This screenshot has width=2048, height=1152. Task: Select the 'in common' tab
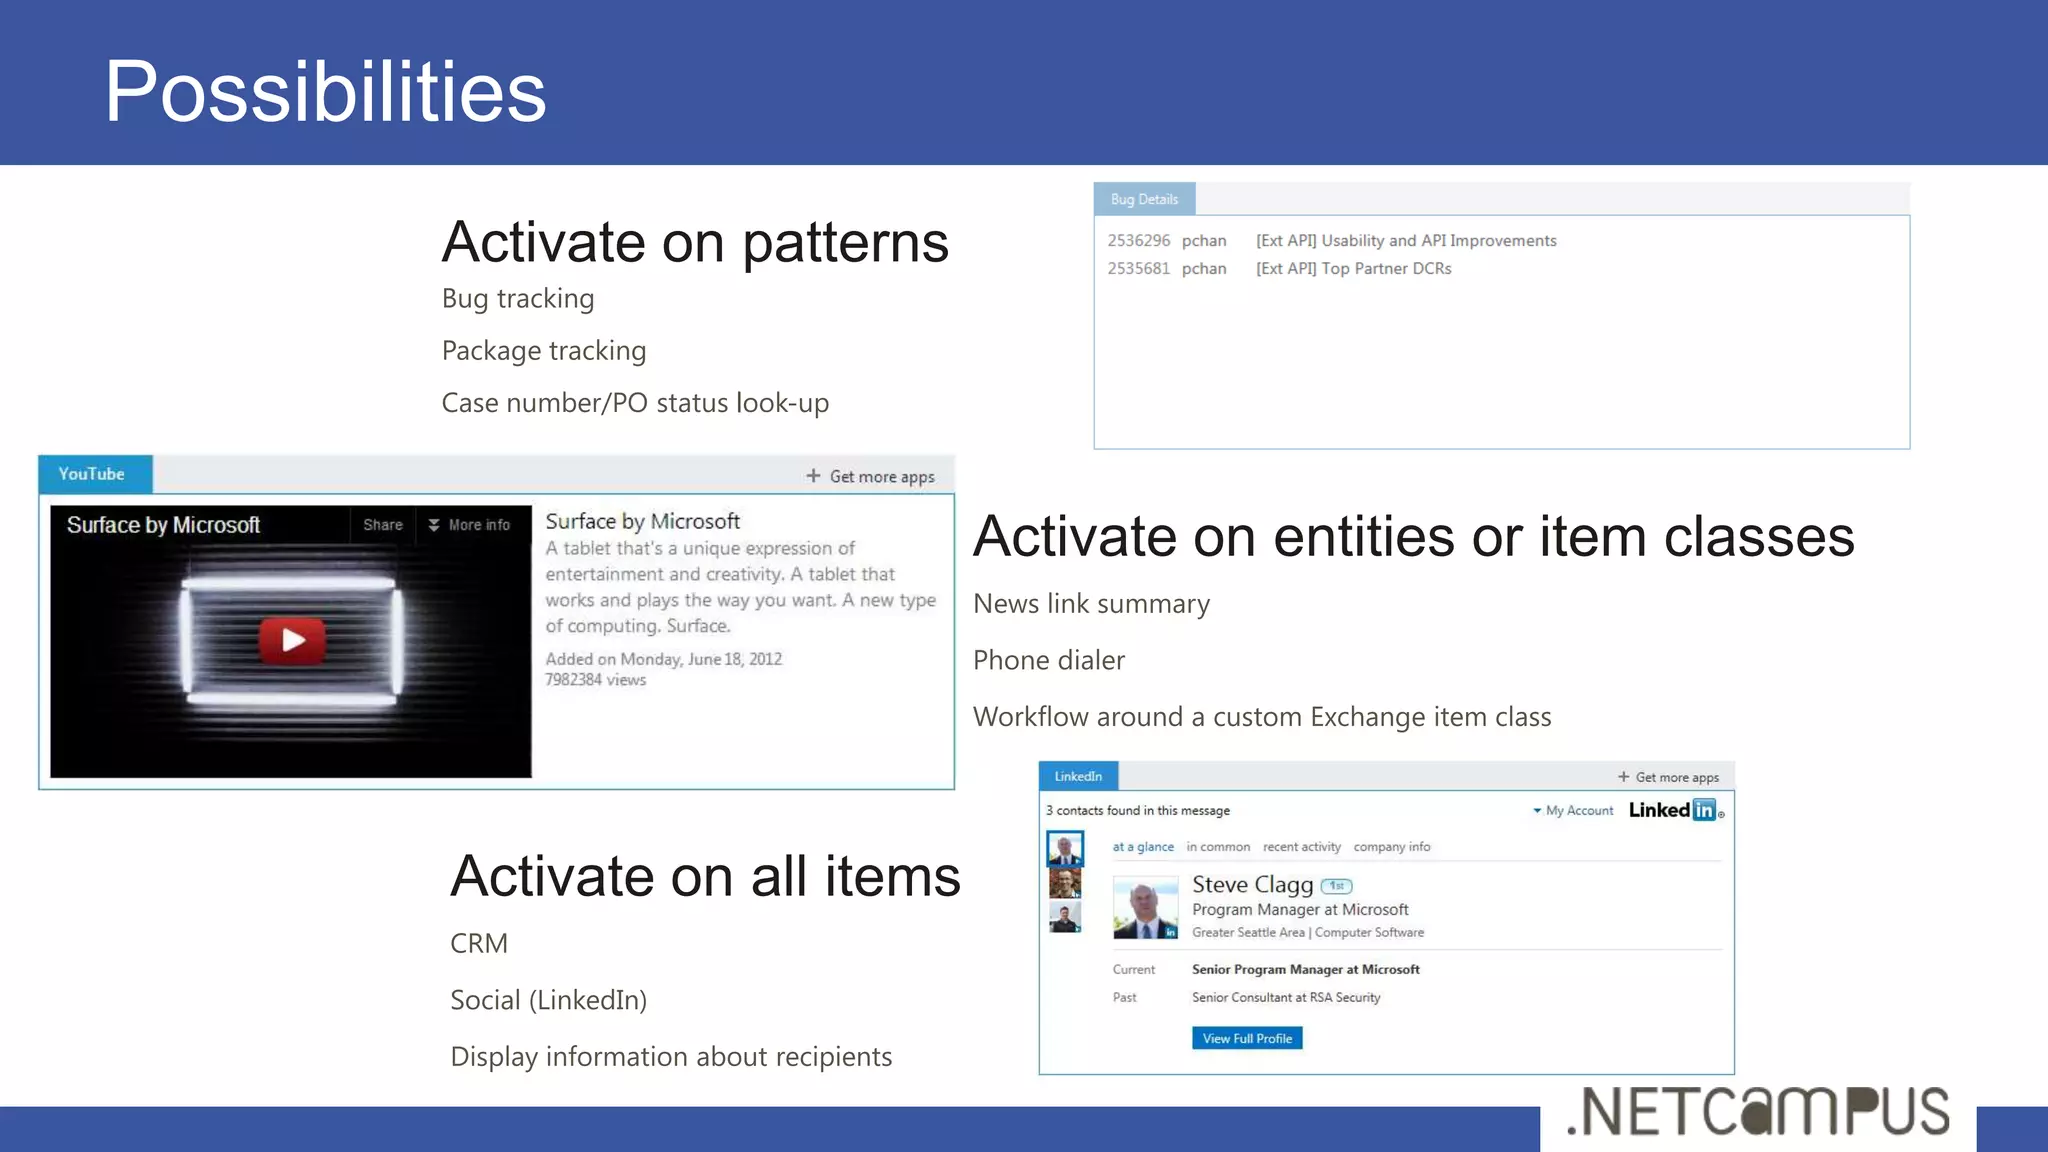click(x=1218, y=847)
